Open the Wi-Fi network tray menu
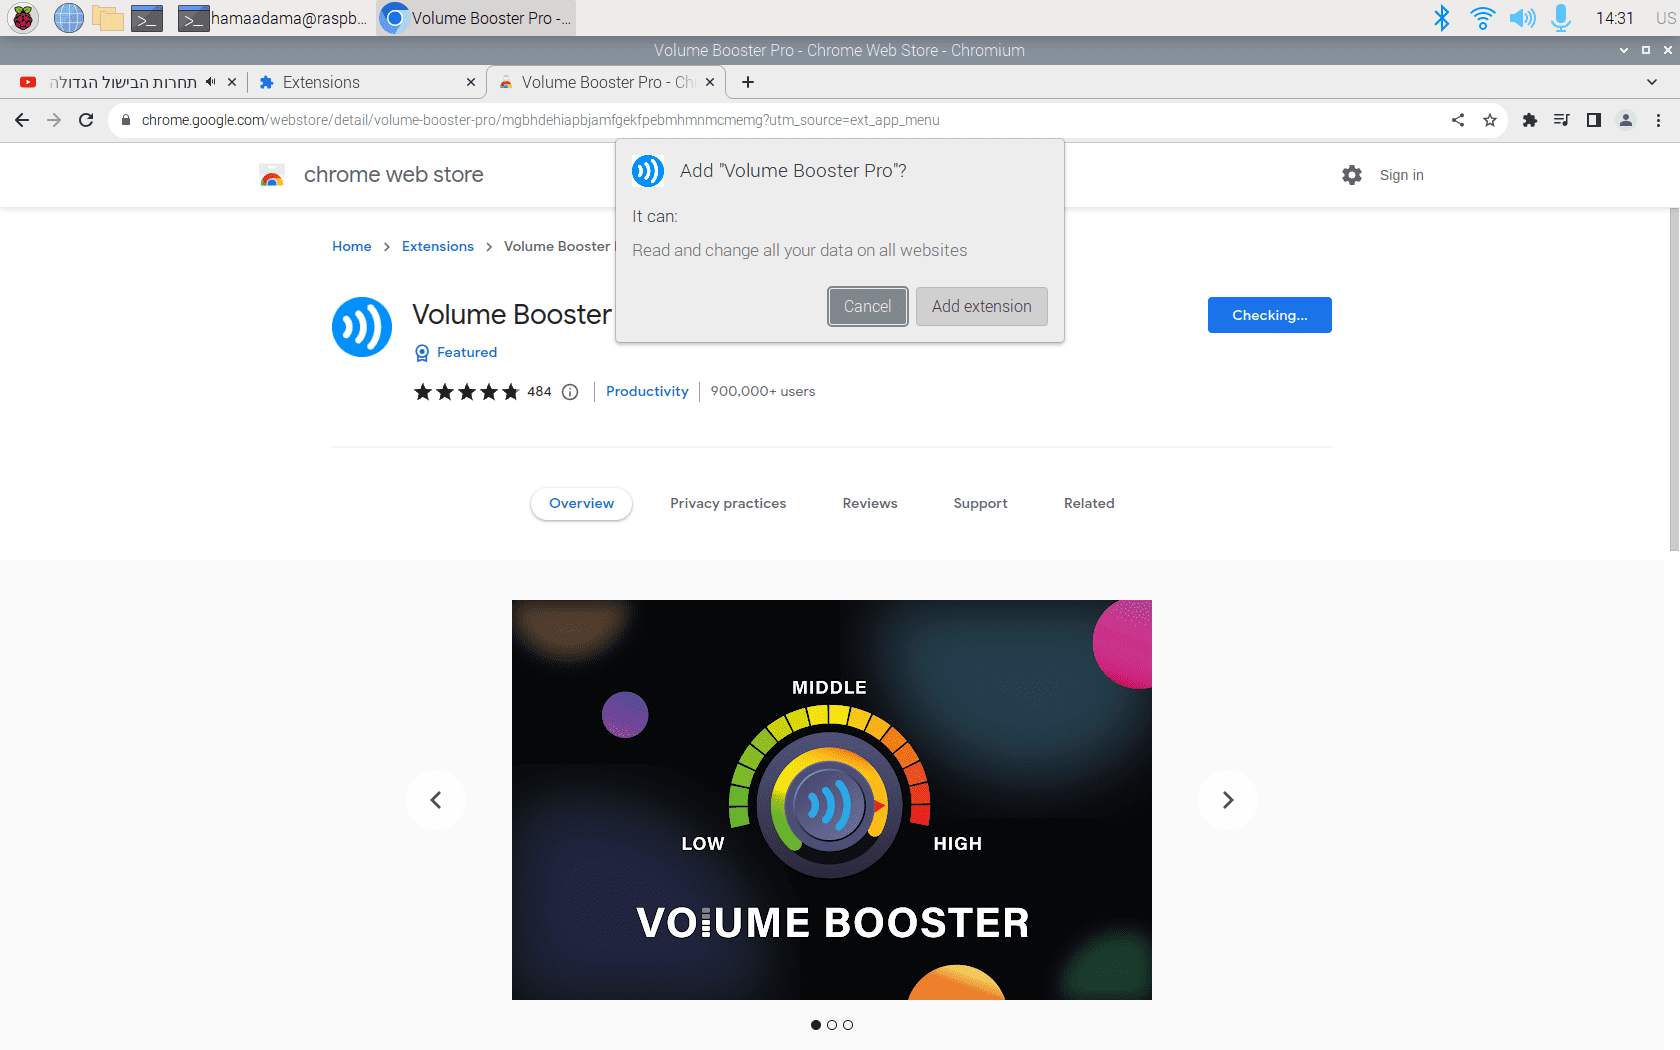The height and width of the screenshot is (1050, 1680). [1482, 18]
